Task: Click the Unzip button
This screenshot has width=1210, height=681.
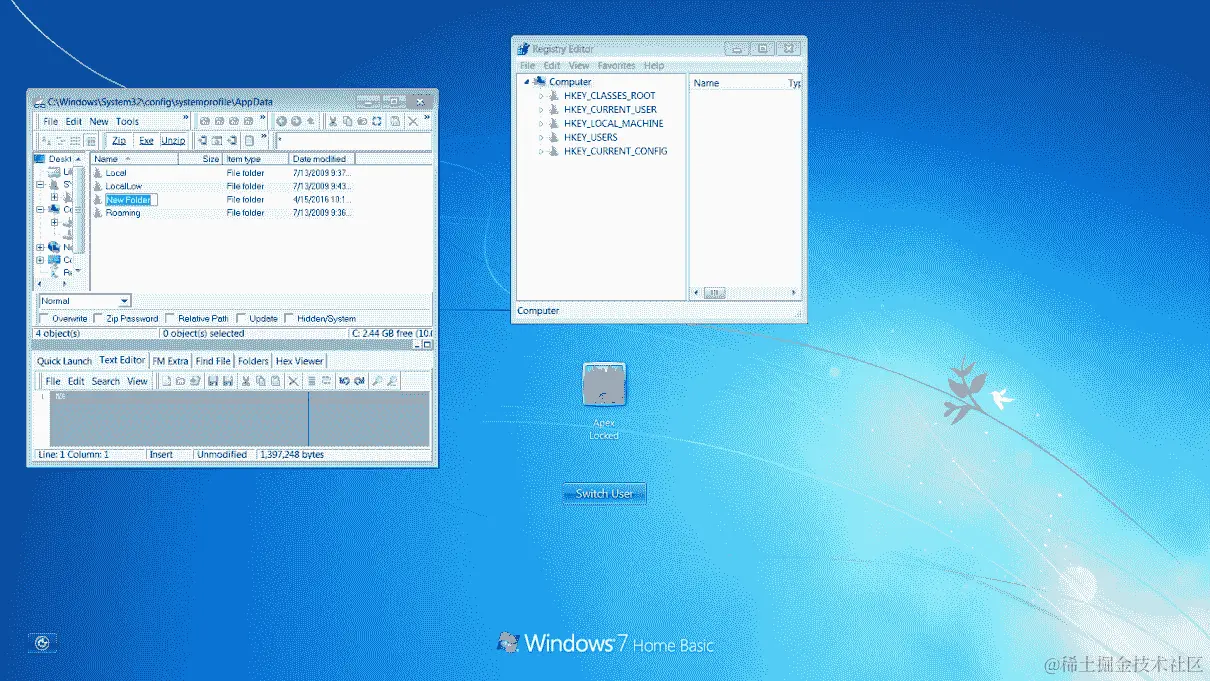Action: click(x=173, y=141)
